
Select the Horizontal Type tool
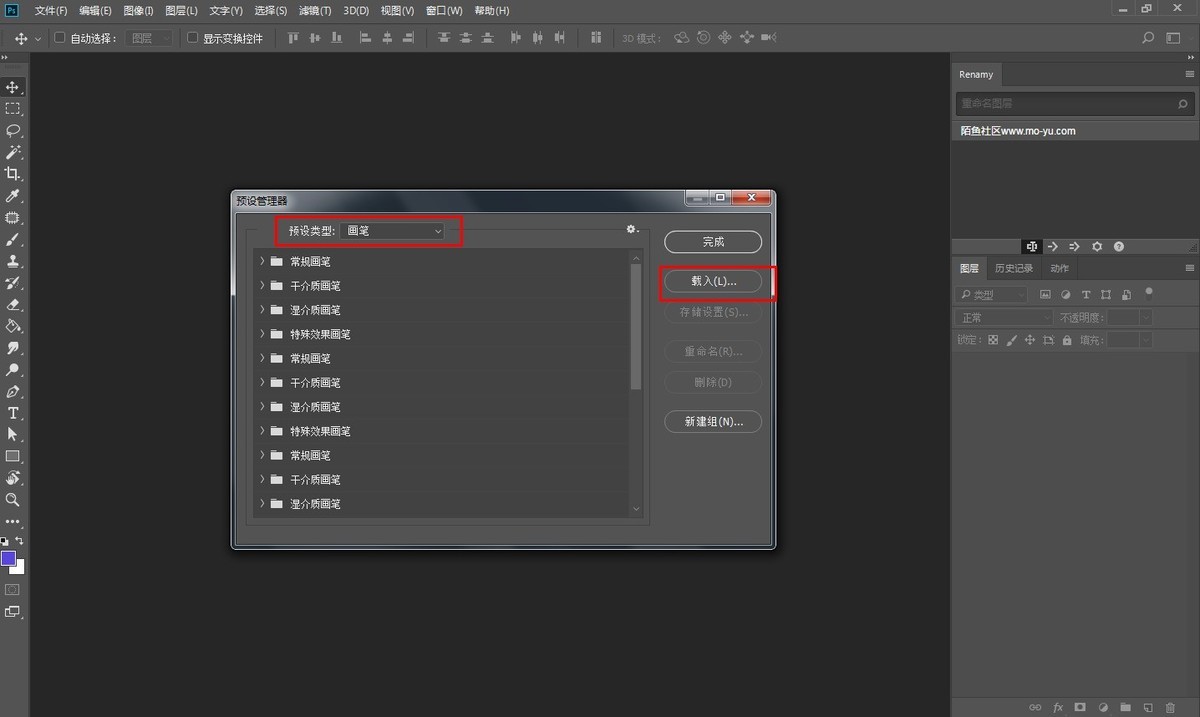pyautogui.click(x=13, y=413)
